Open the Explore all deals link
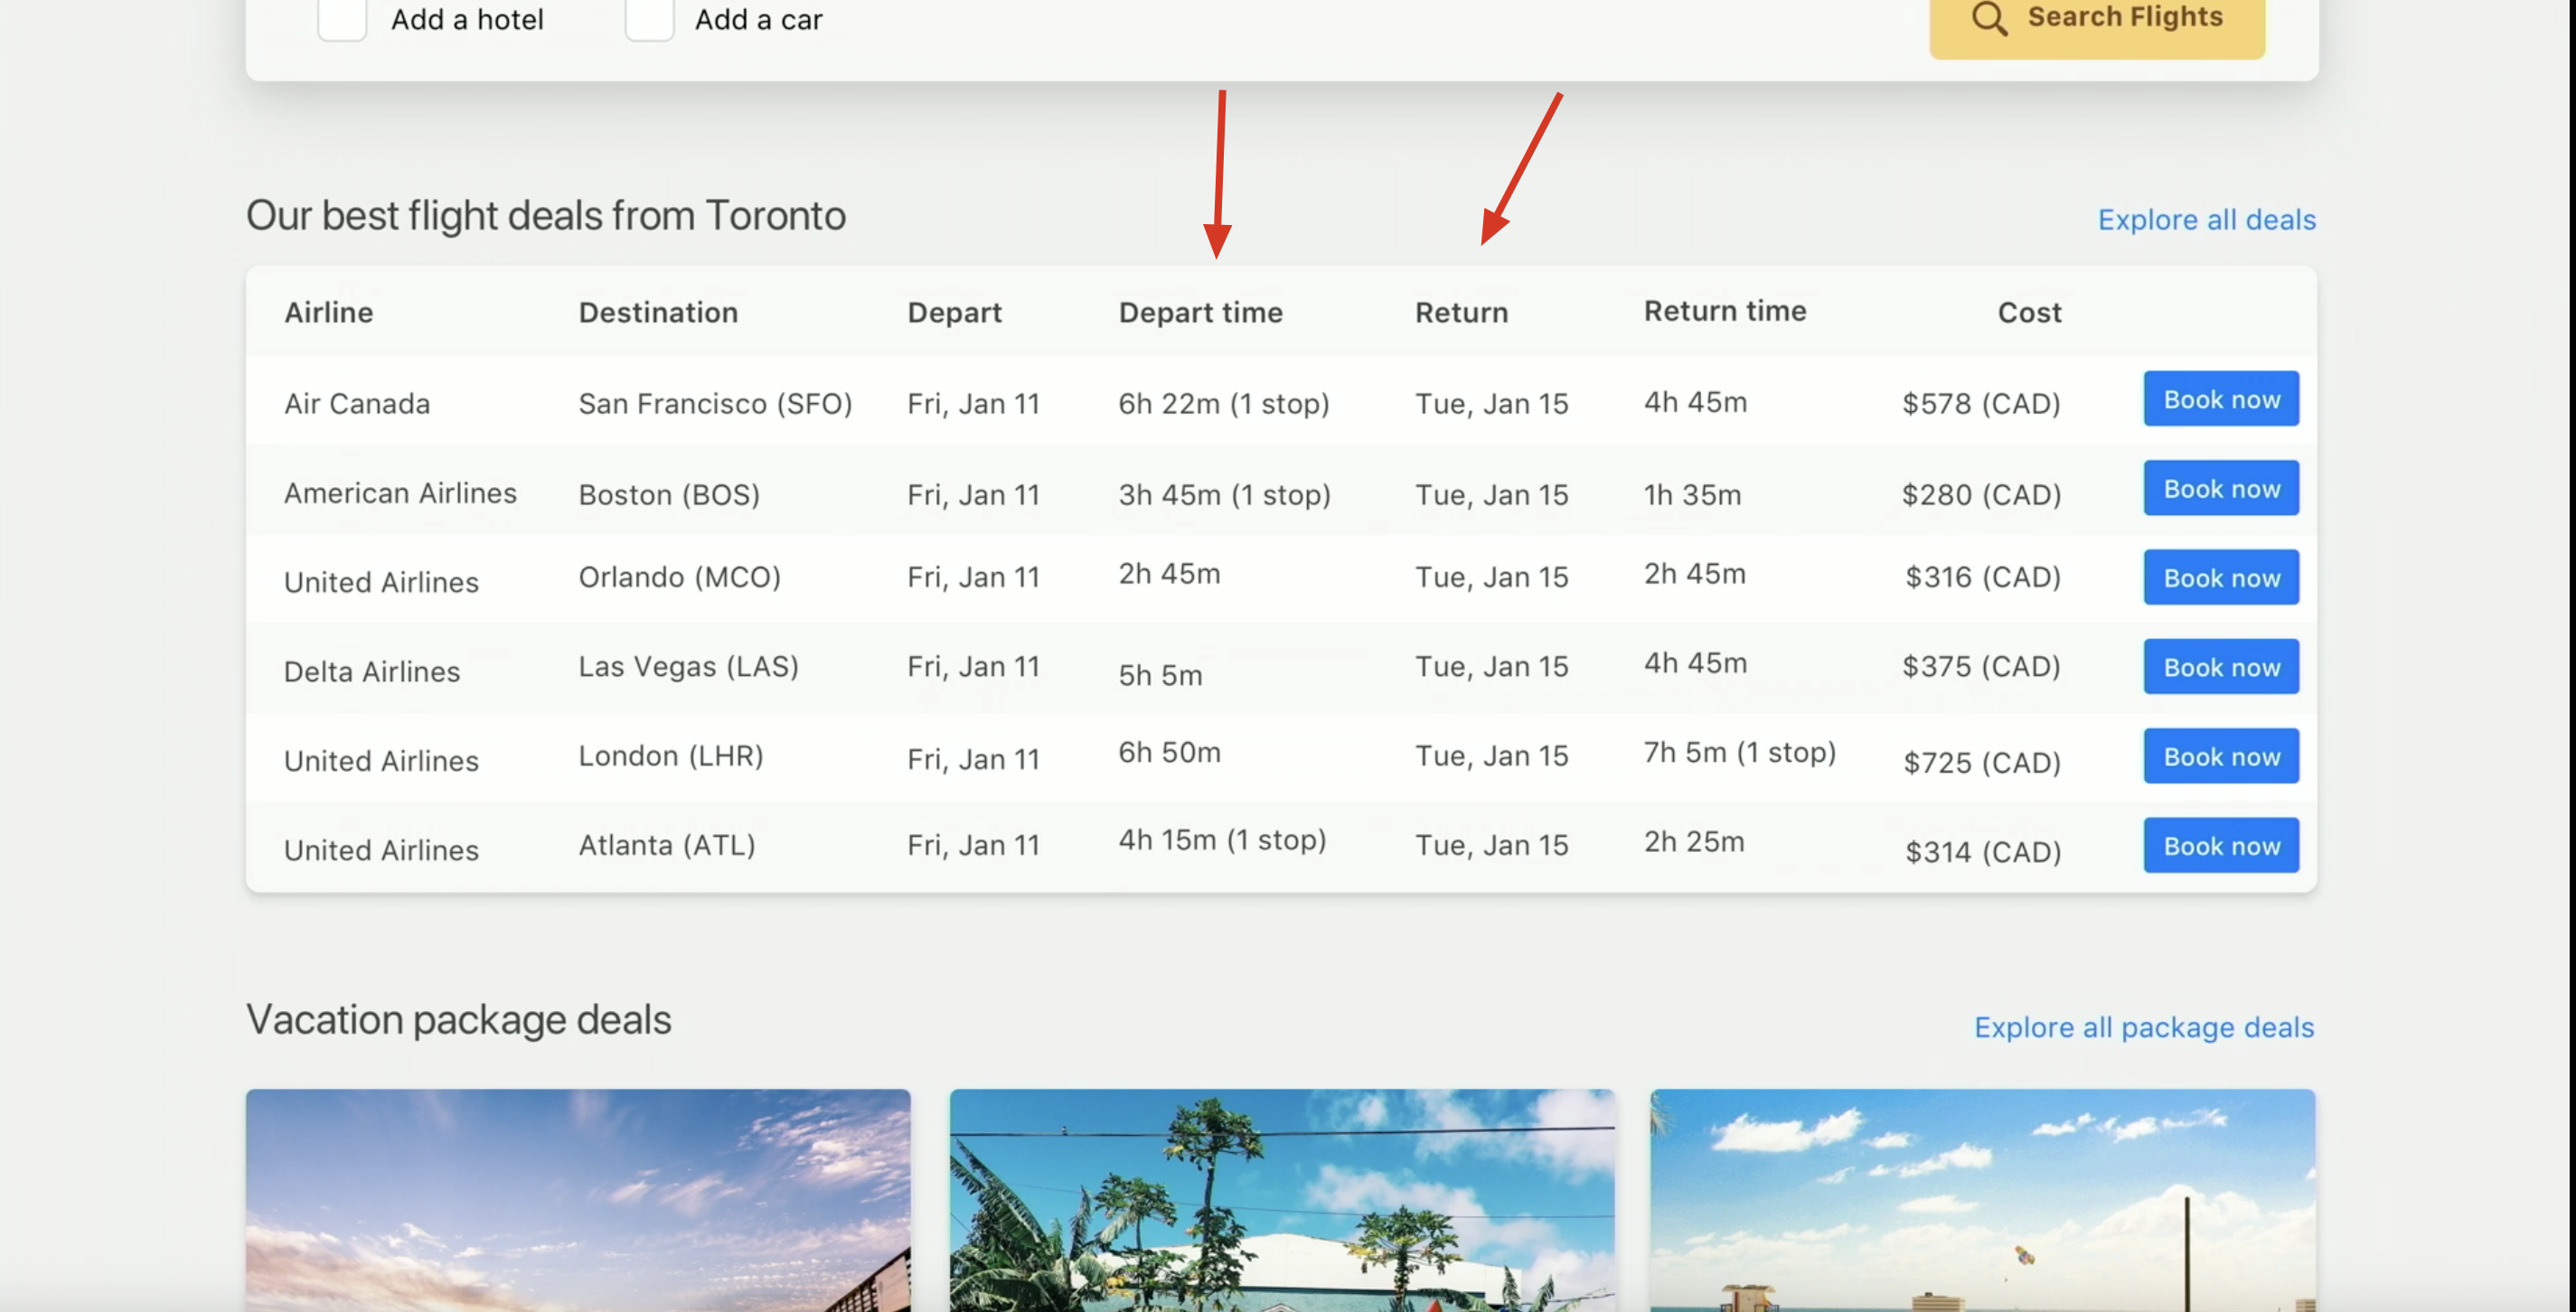The height and width of the screenshot is (1312, 2576). click(2206, 219)
